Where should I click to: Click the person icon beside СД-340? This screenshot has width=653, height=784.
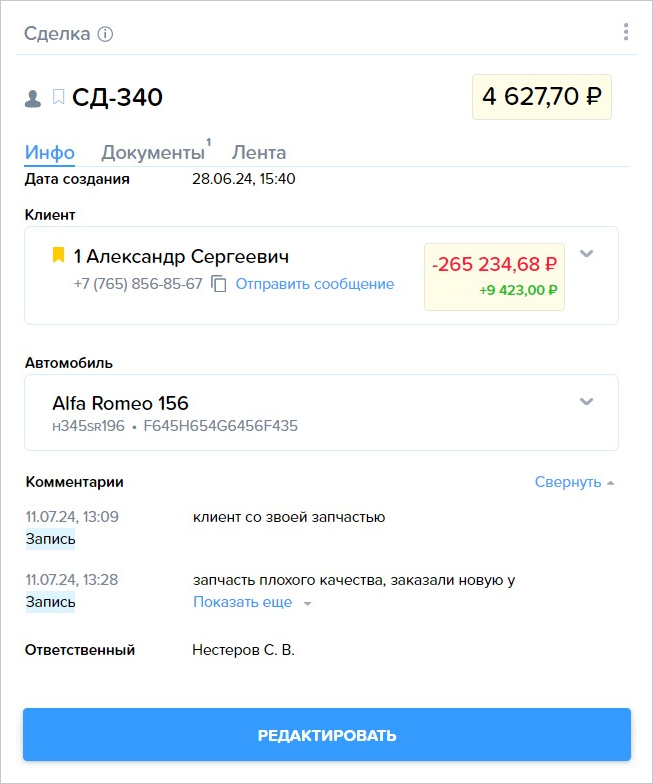pos(33,98)
